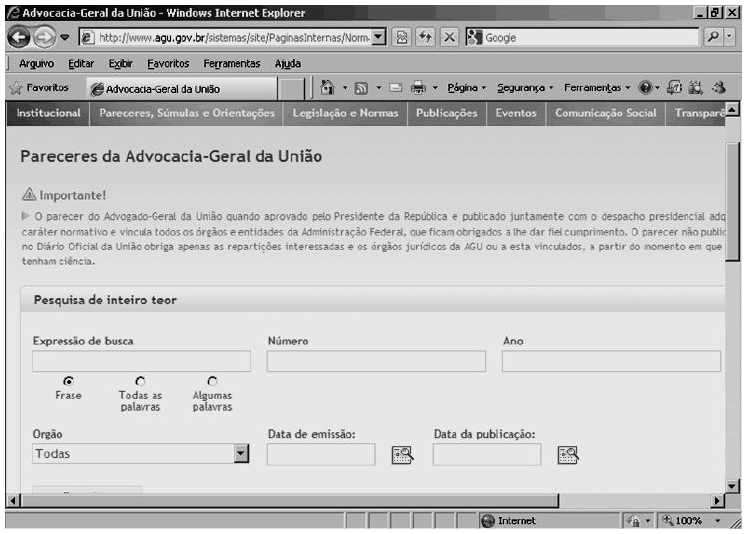Open the Editar menu

tap(81, 63)
